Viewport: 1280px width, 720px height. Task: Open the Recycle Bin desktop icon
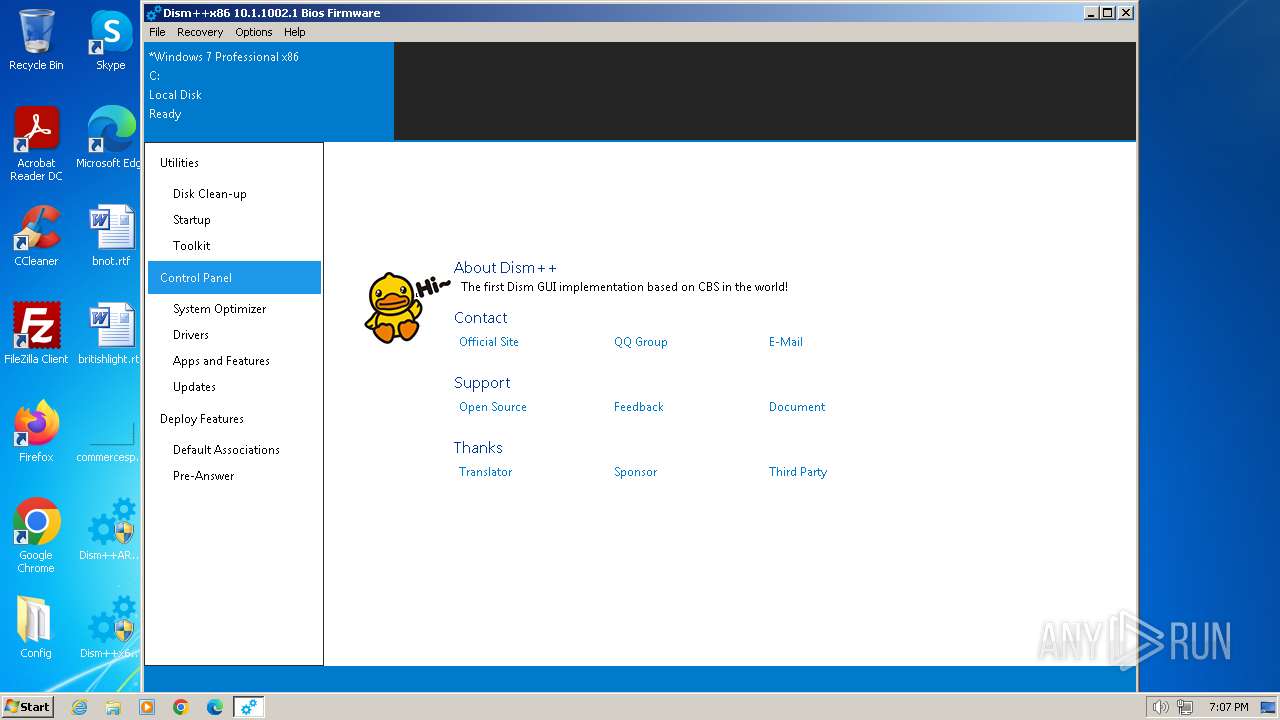(x=36, y=40)
